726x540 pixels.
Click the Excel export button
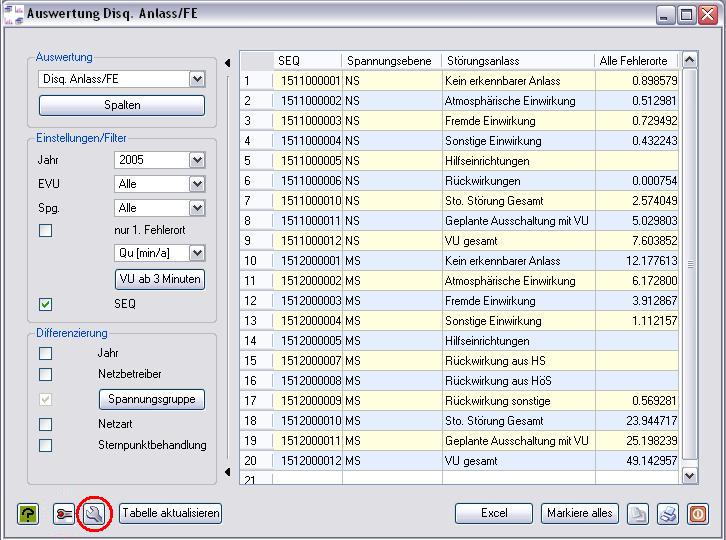pyautogui.click(x=494, y=513)
